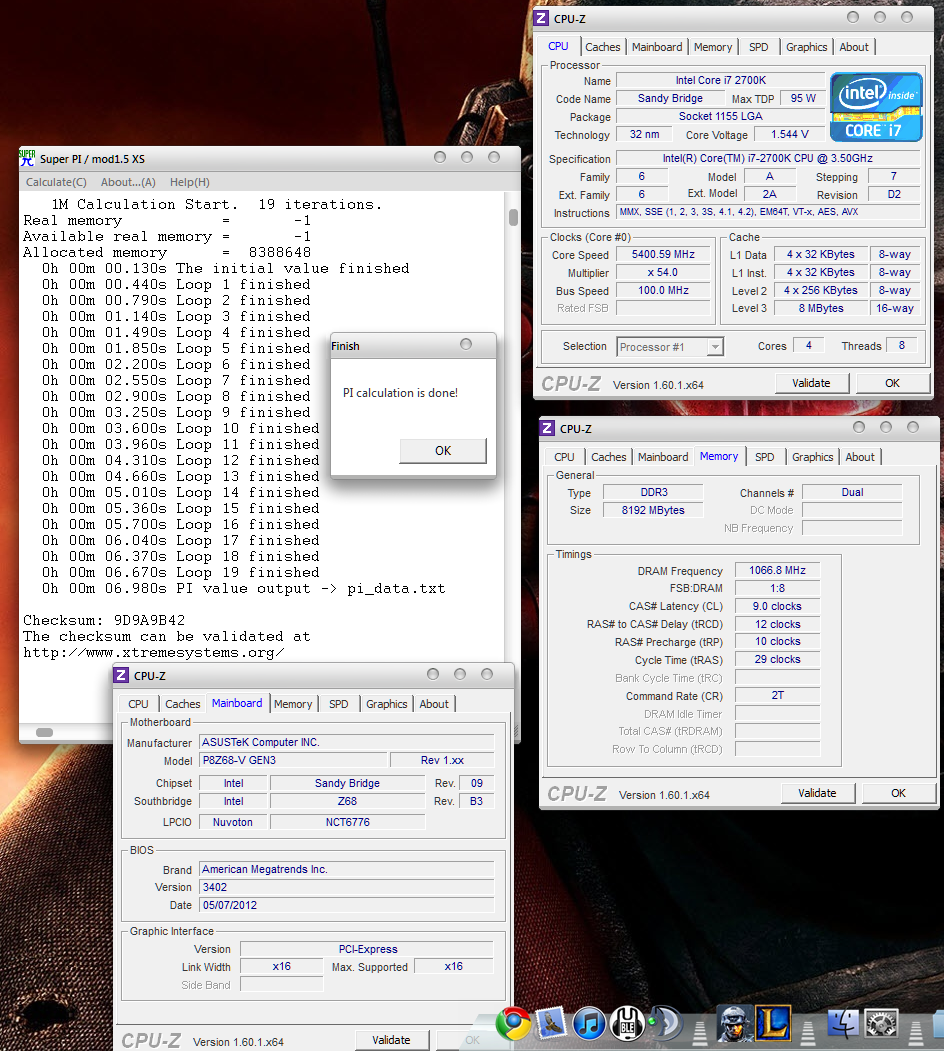Image resolution: width=944 pixels, height=1051 pixels.
Task: Click the Core Speed value field
Action: tap(663, 255)
